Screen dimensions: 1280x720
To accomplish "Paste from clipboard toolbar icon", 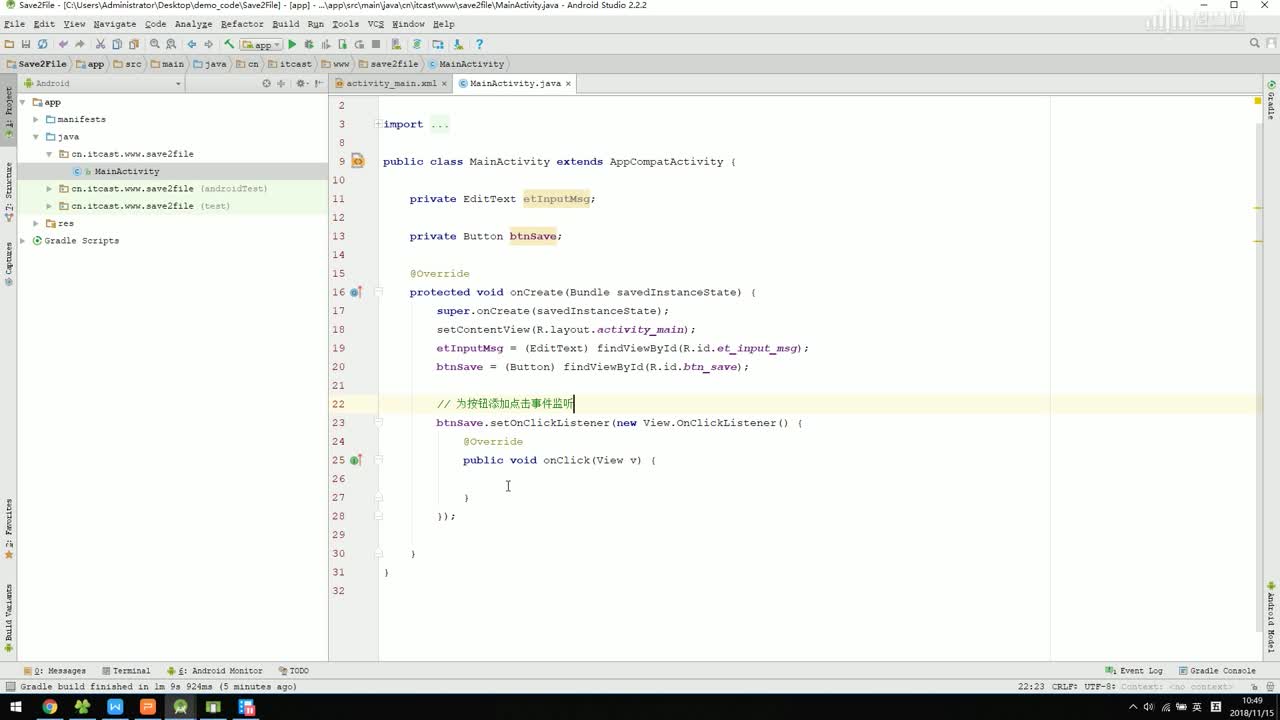I will 134,44.
